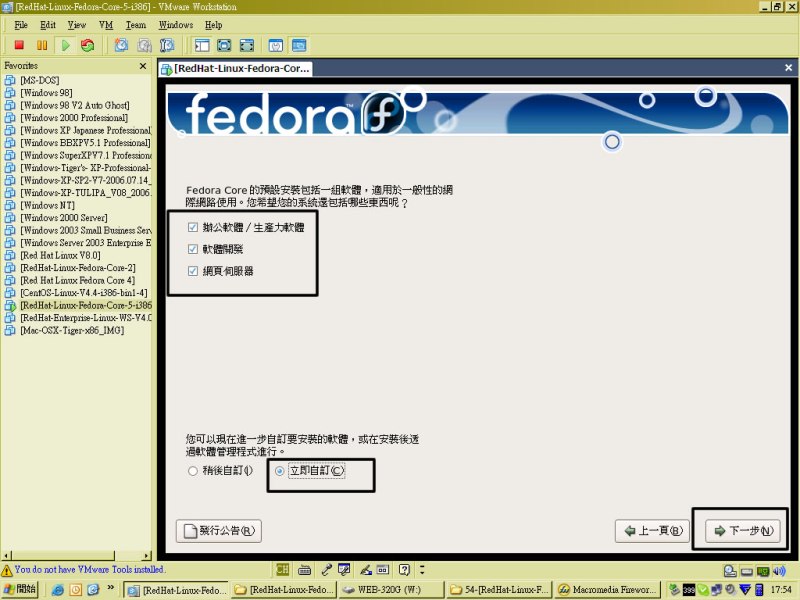Switch to Macromedia Fireworks taskbar button
Viewport: 800px width, 600px height.
point(607,590)
